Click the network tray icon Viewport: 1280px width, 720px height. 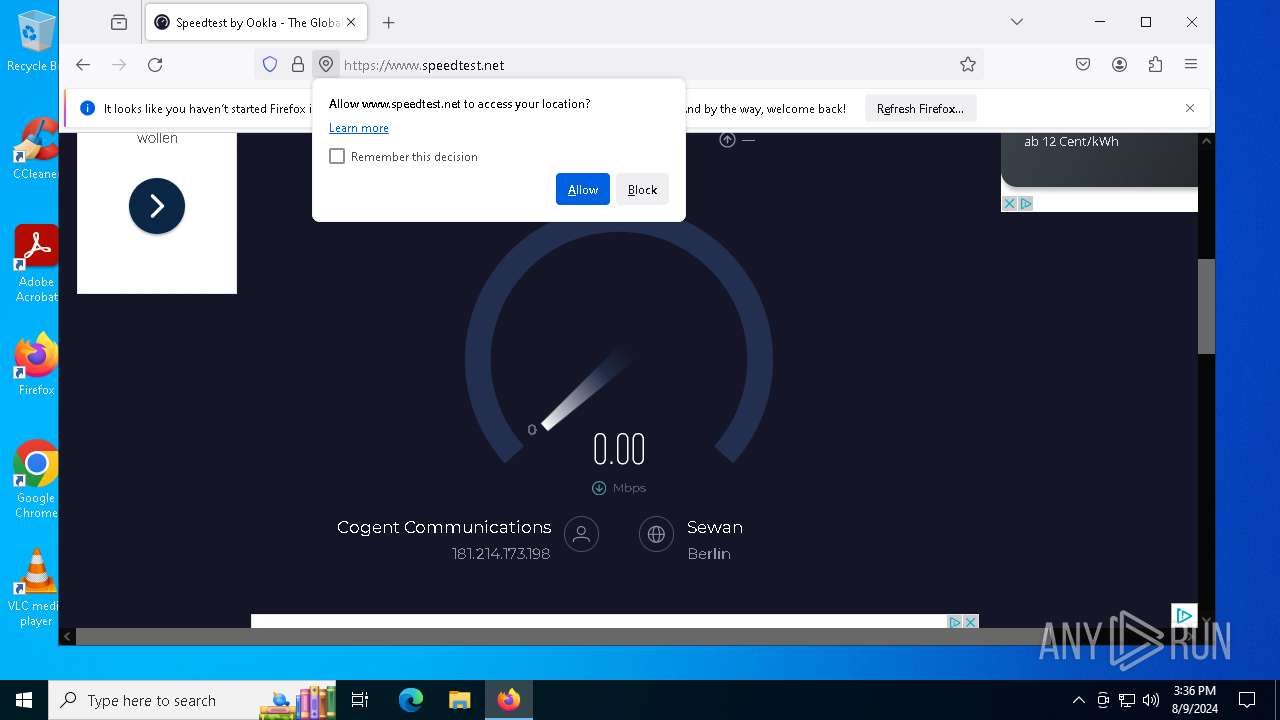coord(1127,700)
